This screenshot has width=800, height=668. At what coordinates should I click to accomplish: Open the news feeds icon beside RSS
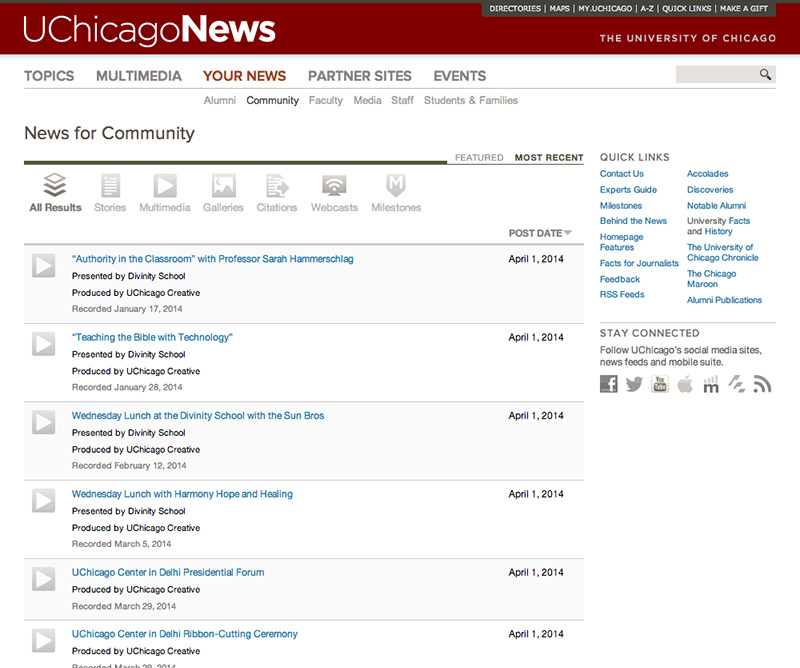pyautogui.click(x=736, y=384)
